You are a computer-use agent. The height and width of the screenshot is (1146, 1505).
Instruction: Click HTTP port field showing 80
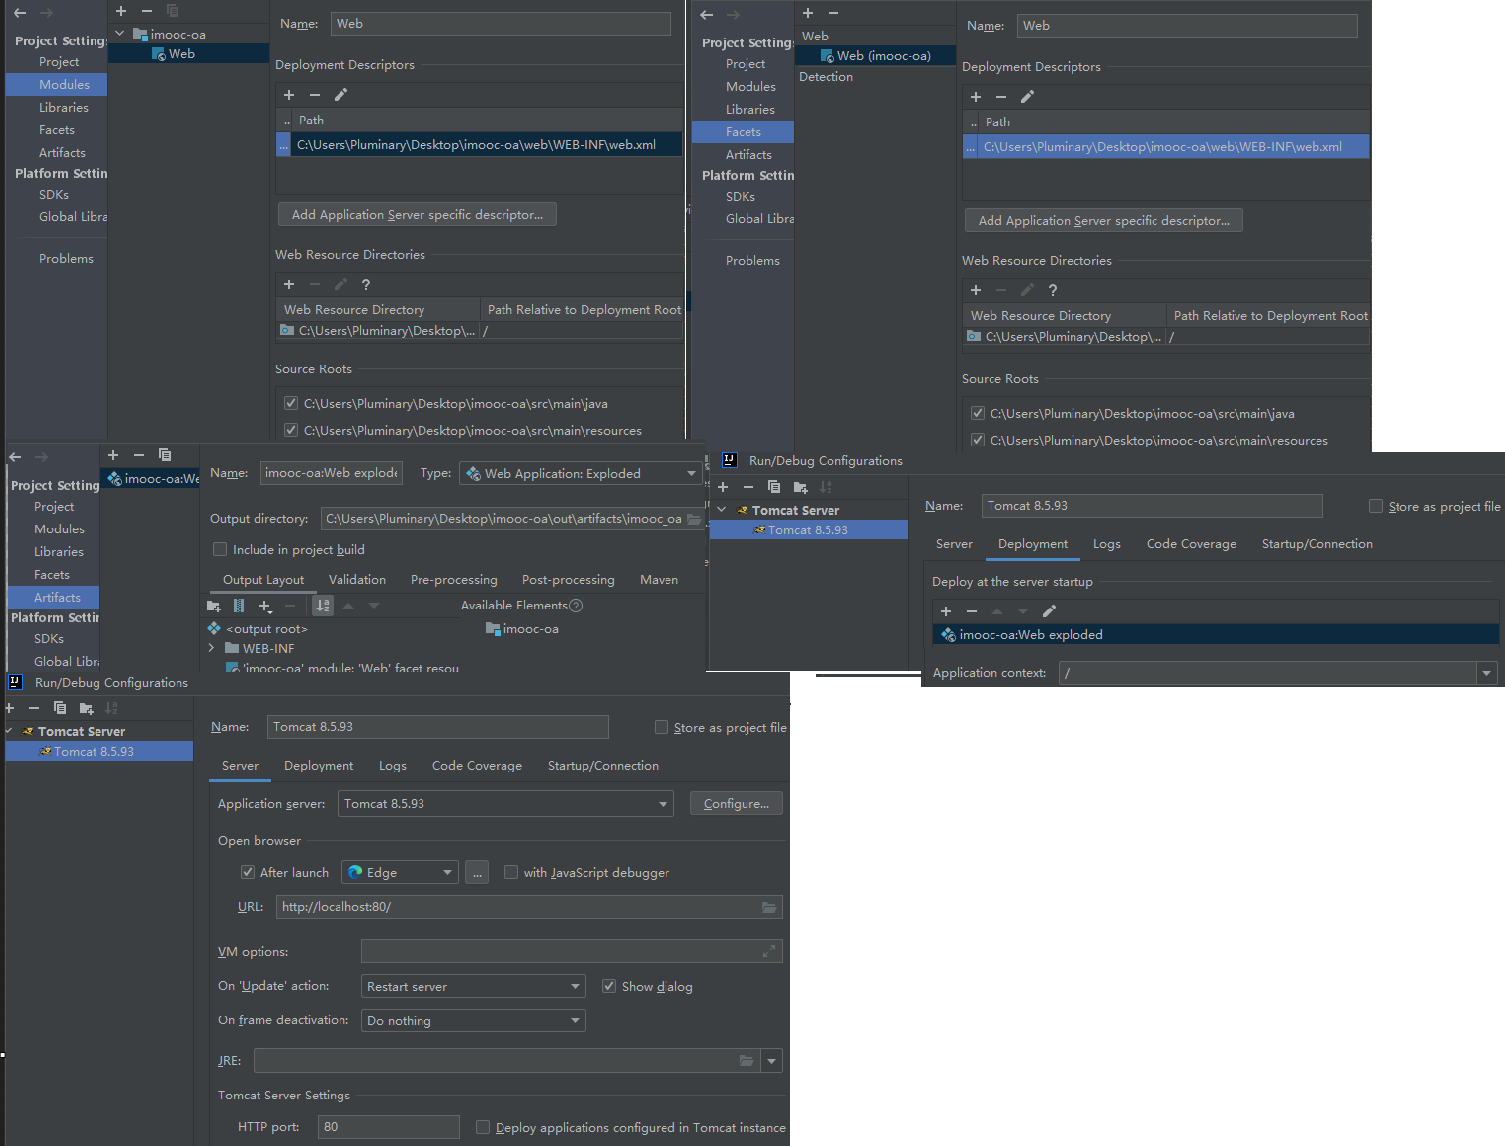389,1127
